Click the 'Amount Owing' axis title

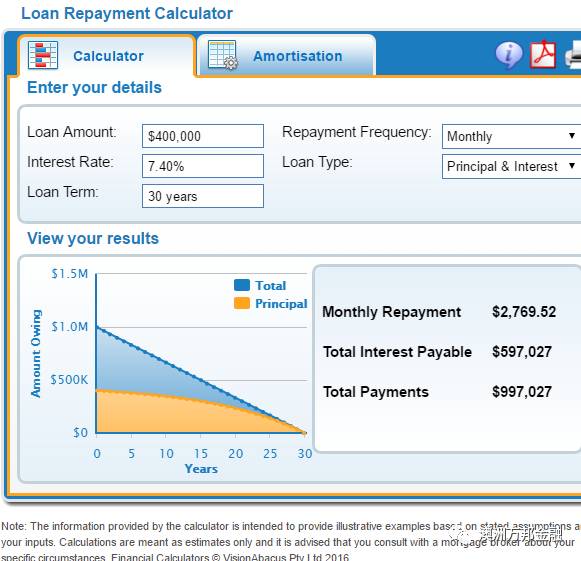(36, 353)
